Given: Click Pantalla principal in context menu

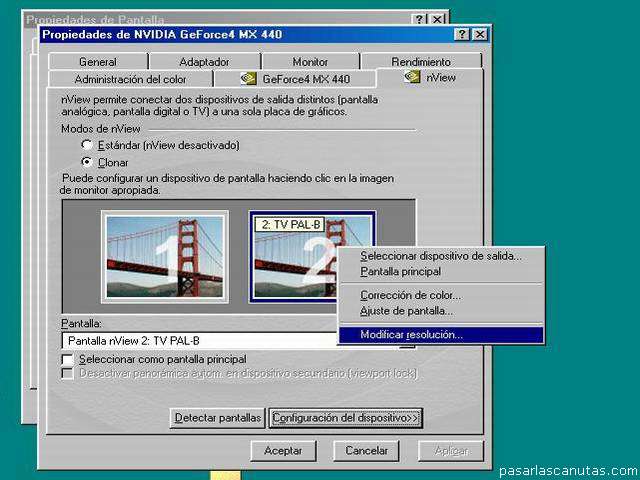Looking at the screenshot, I should (x=400, y=271).
